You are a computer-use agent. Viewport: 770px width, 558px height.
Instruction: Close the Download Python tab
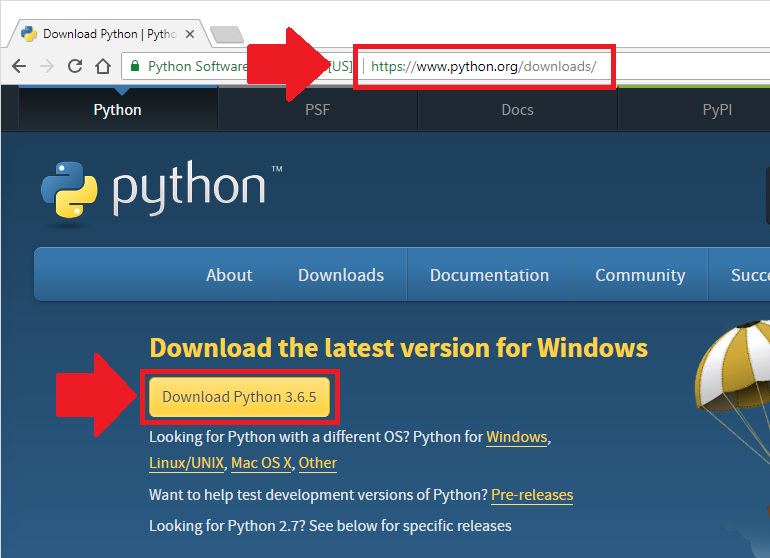[x=190, y=34]
